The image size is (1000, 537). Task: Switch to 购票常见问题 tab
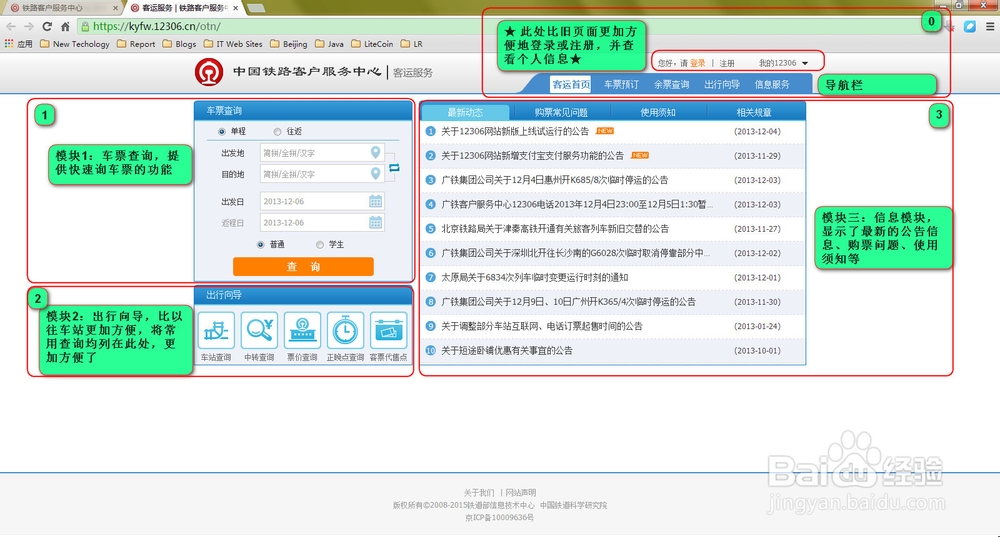coord(561,112)
